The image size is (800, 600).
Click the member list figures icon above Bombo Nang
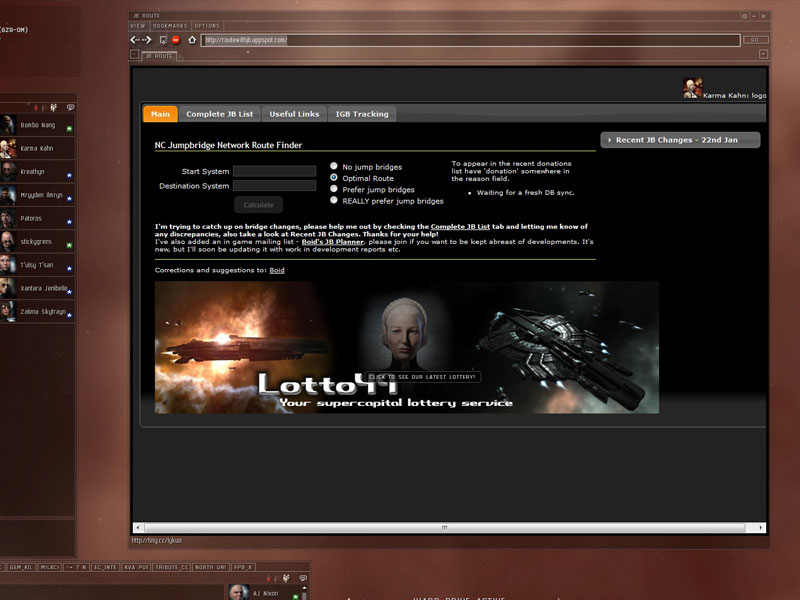click(54, 107)
